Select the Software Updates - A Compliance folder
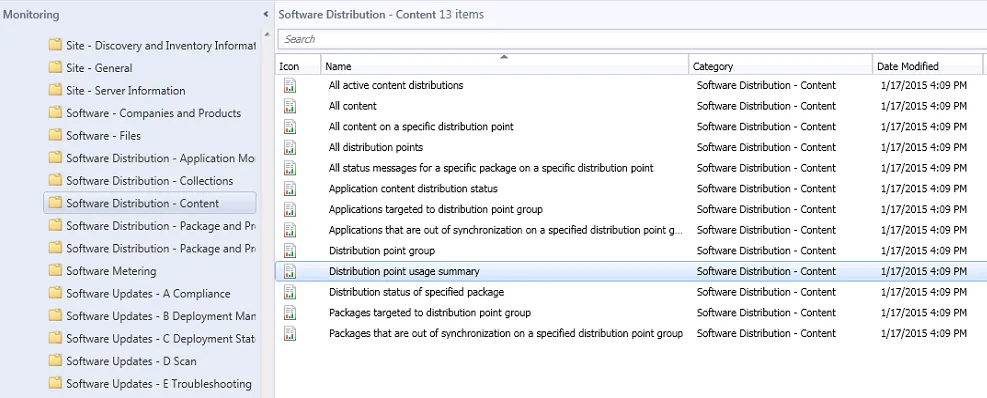This screenshot has width=987, height=398. (x=148, y=293)
